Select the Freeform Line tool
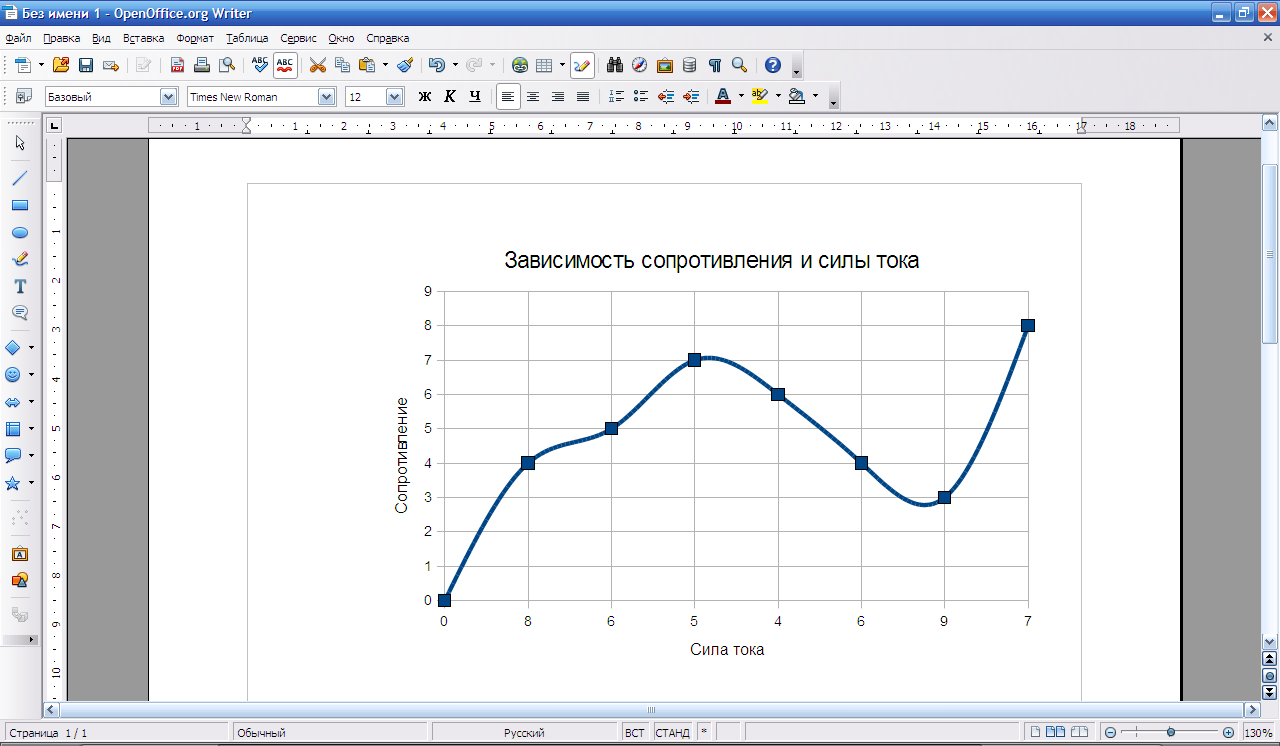The height and width of the screenshot is (746, 1280). [19, 258]
